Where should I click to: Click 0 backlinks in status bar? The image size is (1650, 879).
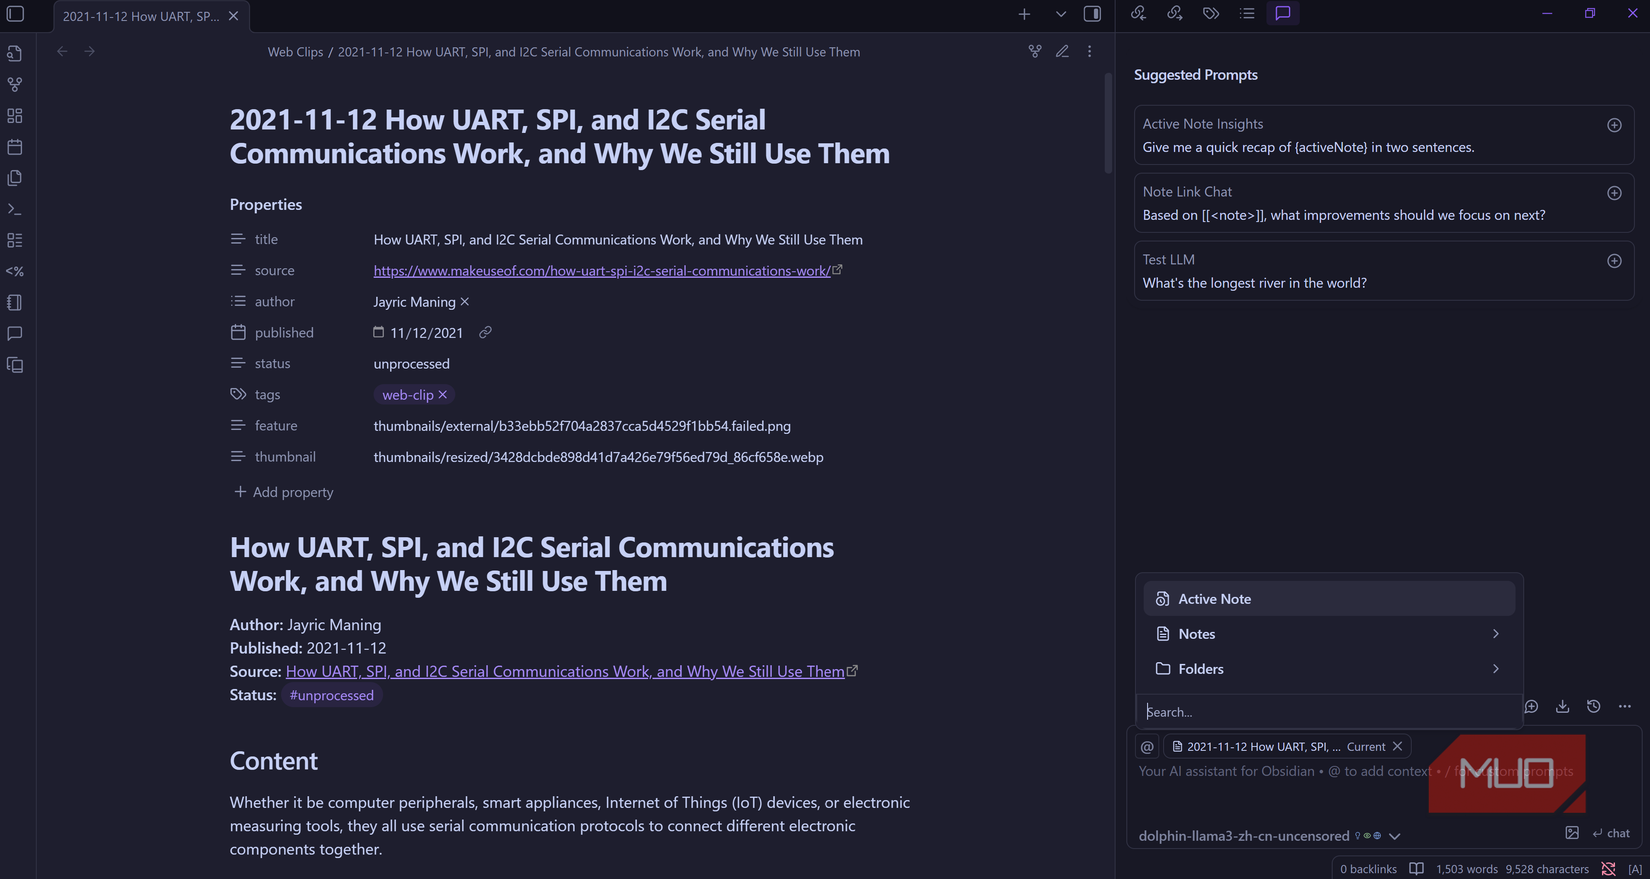tap(1368, 869)
